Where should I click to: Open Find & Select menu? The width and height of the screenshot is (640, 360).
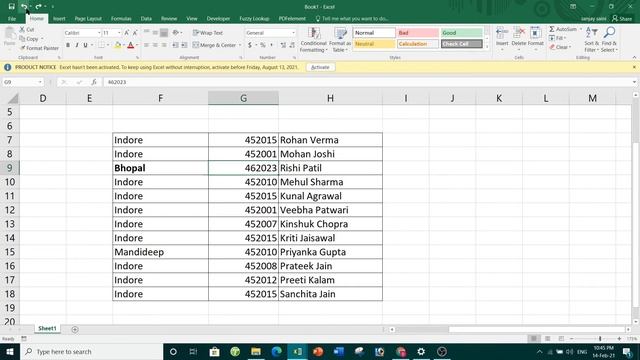(609, 40)
